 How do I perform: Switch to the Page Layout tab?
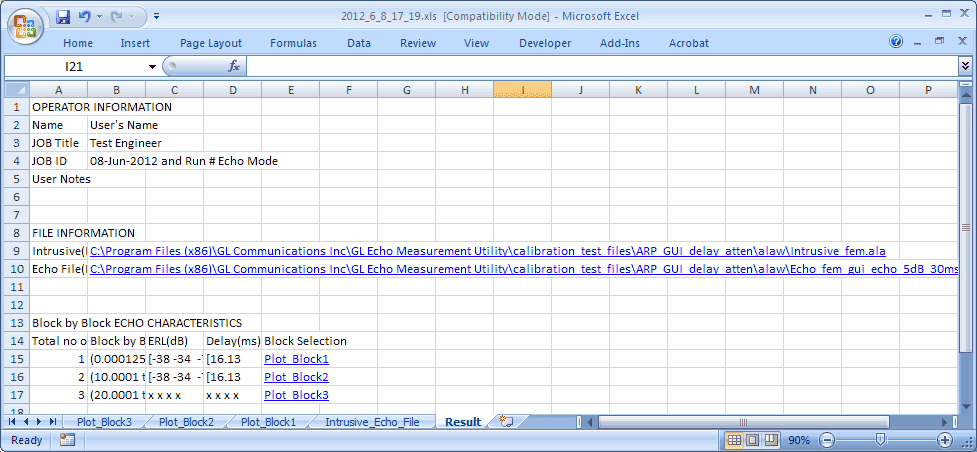point(211,43)
